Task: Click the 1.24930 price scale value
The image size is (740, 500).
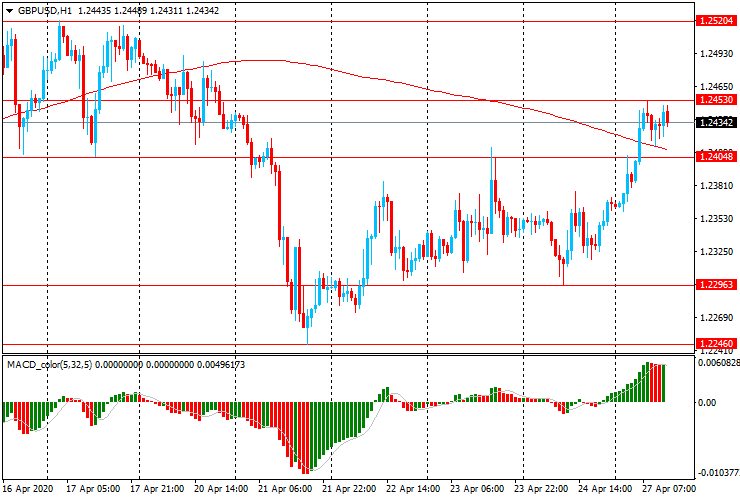Action: click(717, 54)
